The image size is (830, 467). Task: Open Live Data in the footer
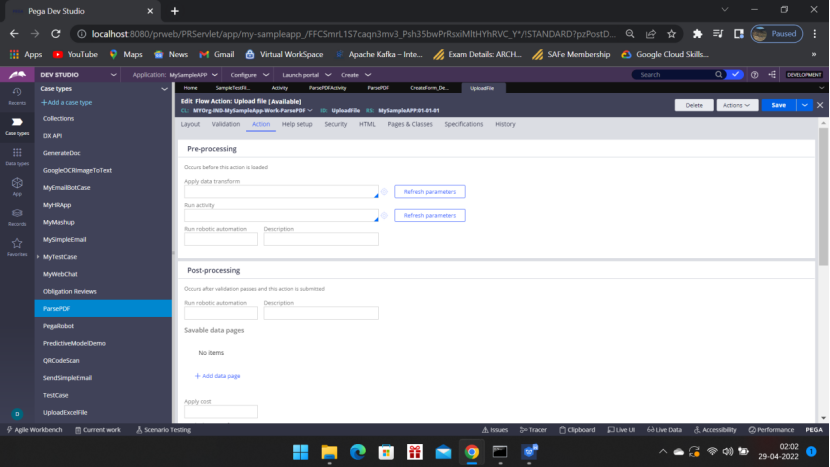click(664, 429)
